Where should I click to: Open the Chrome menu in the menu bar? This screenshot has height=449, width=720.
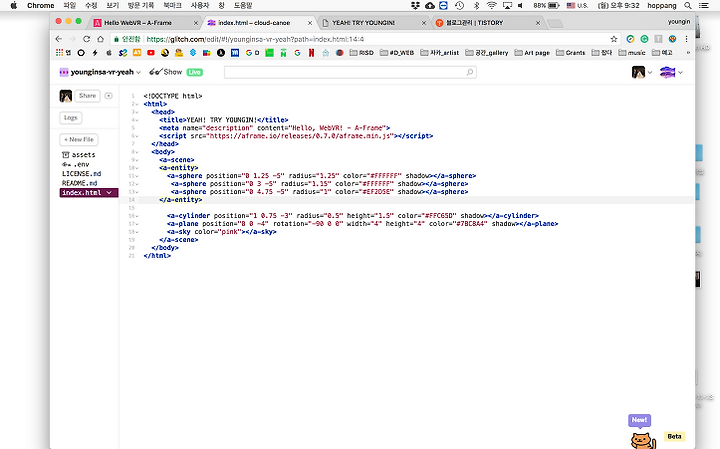point(40,6)
